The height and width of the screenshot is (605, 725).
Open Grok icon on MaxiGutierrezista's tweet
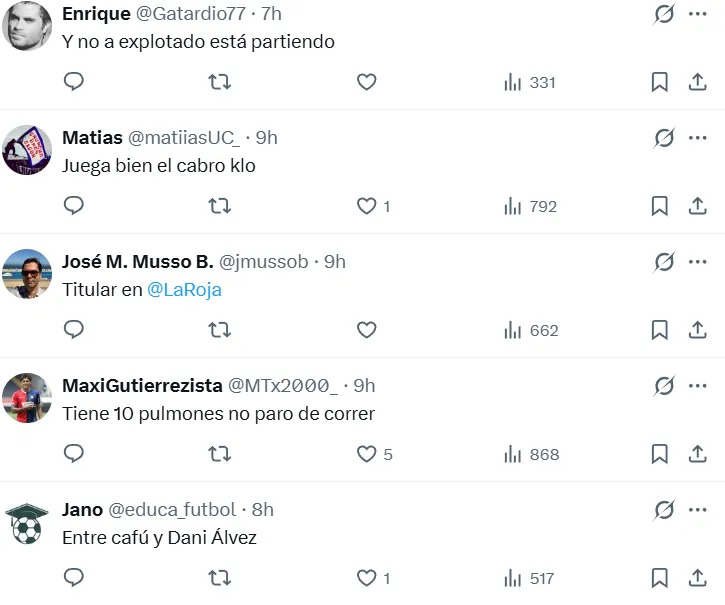pyautogui.click(x=664, y=385)
